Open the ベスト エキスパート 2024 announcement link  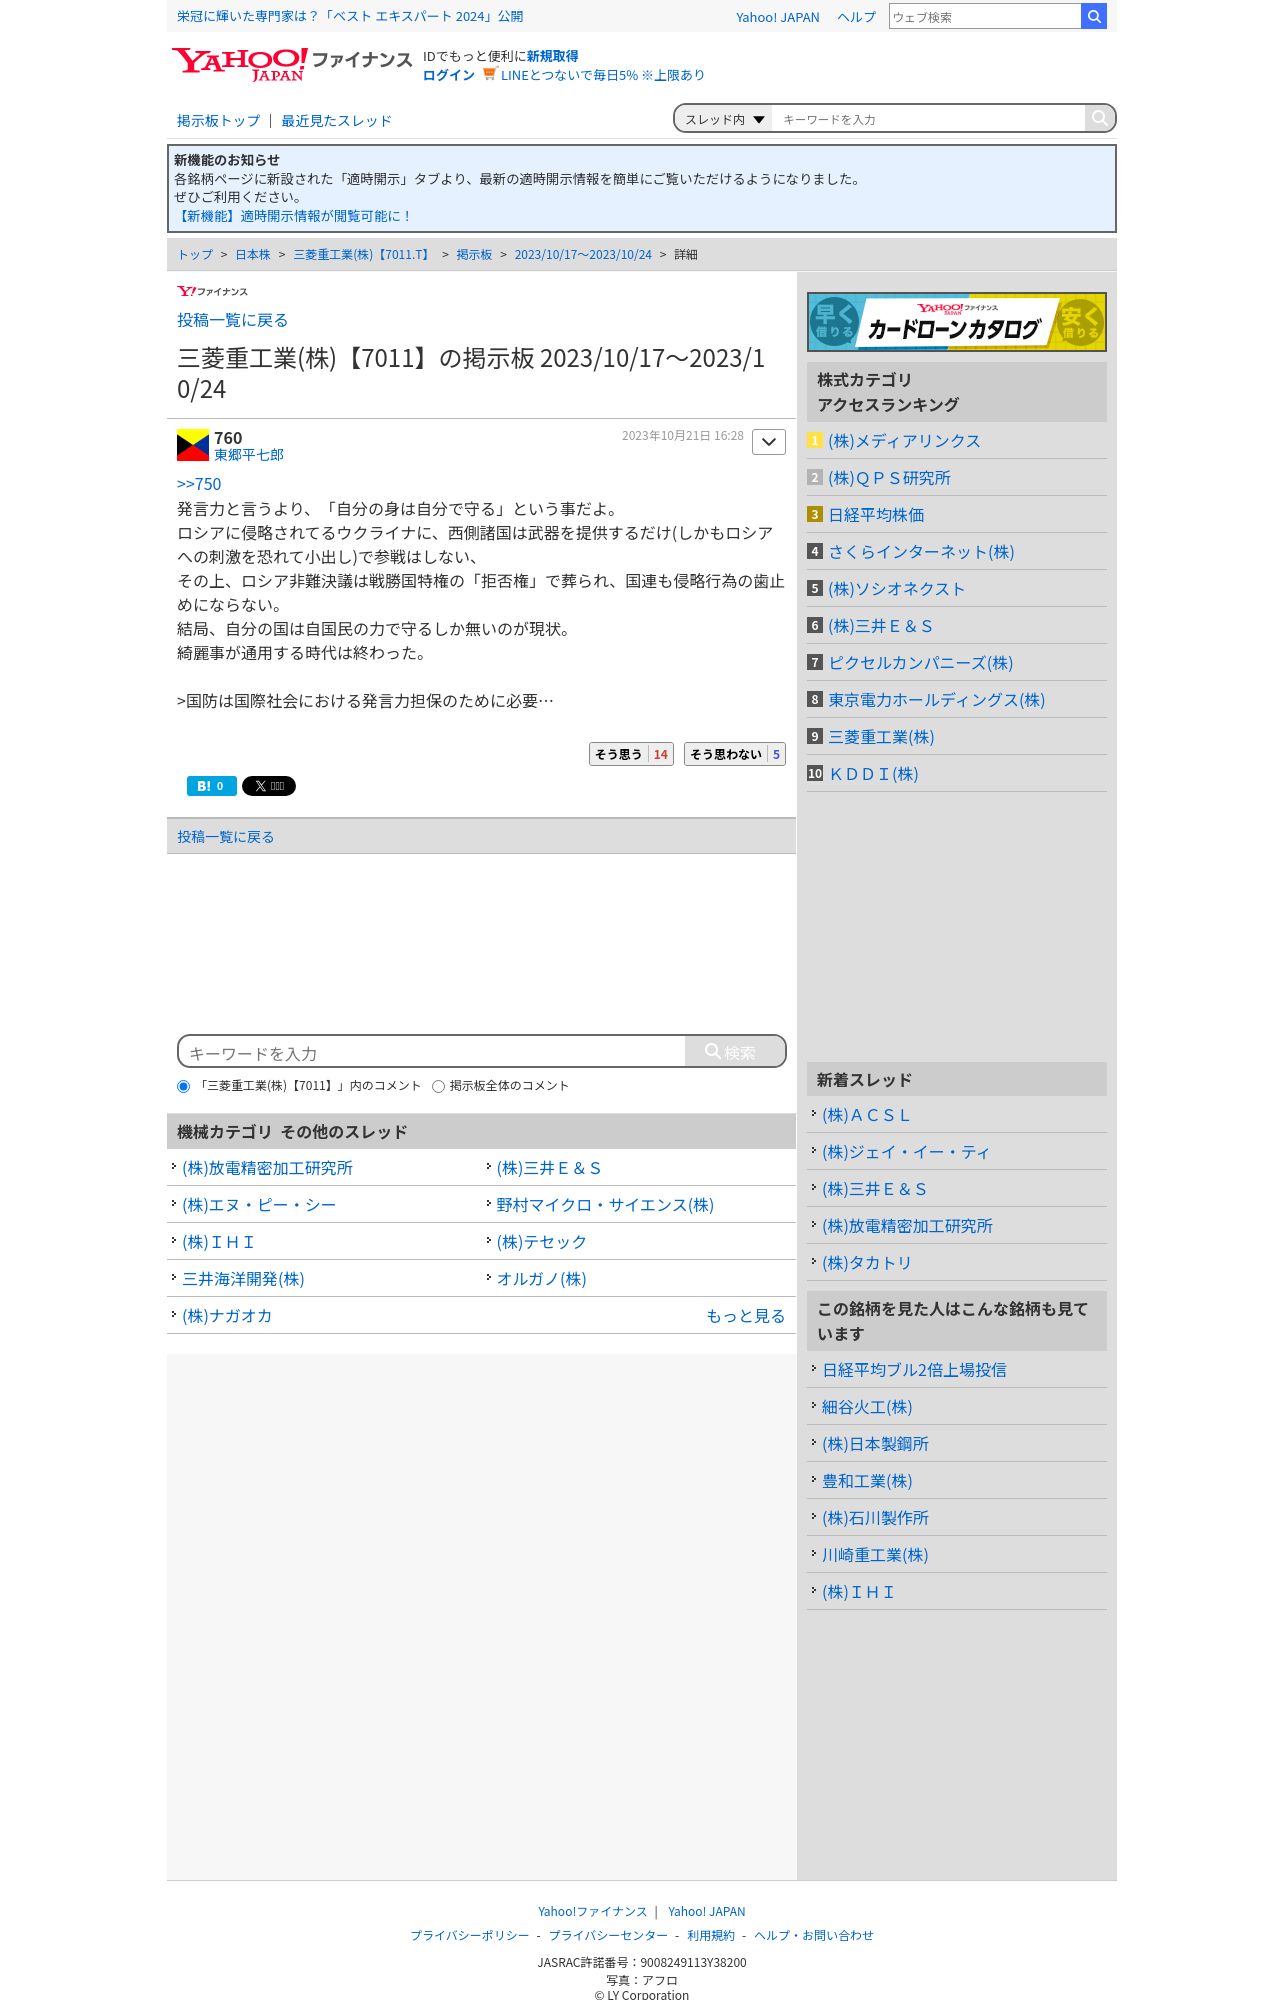pos(350,16)
